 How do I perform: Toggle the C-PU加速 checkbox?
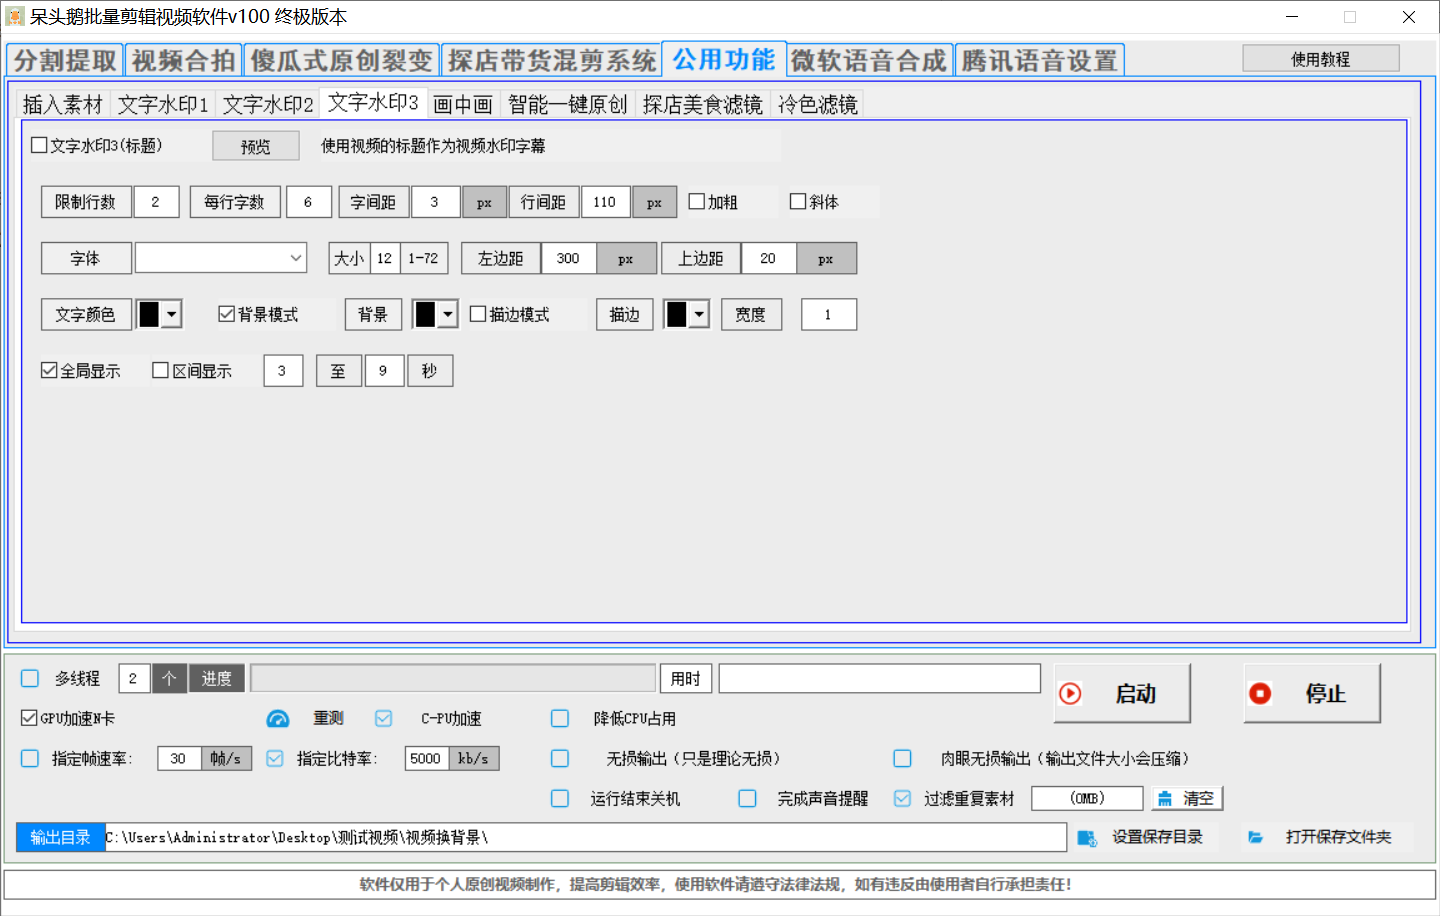tap(384, 718)
